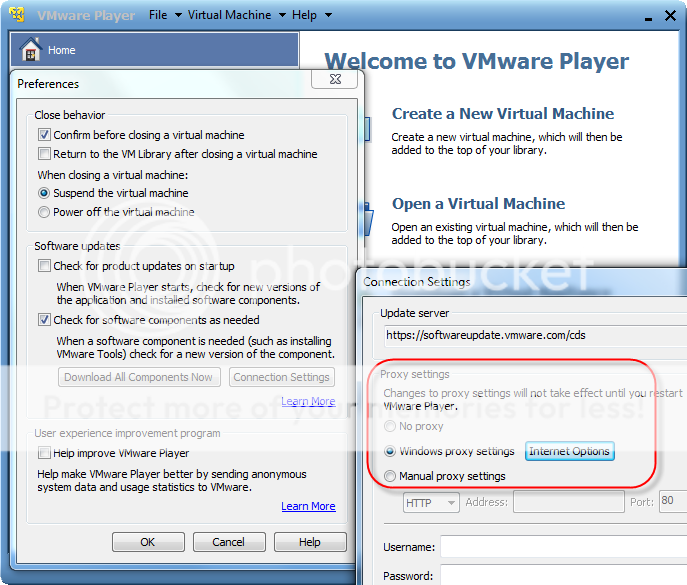Expand the File menu dropdown arrow

point(178,15)
